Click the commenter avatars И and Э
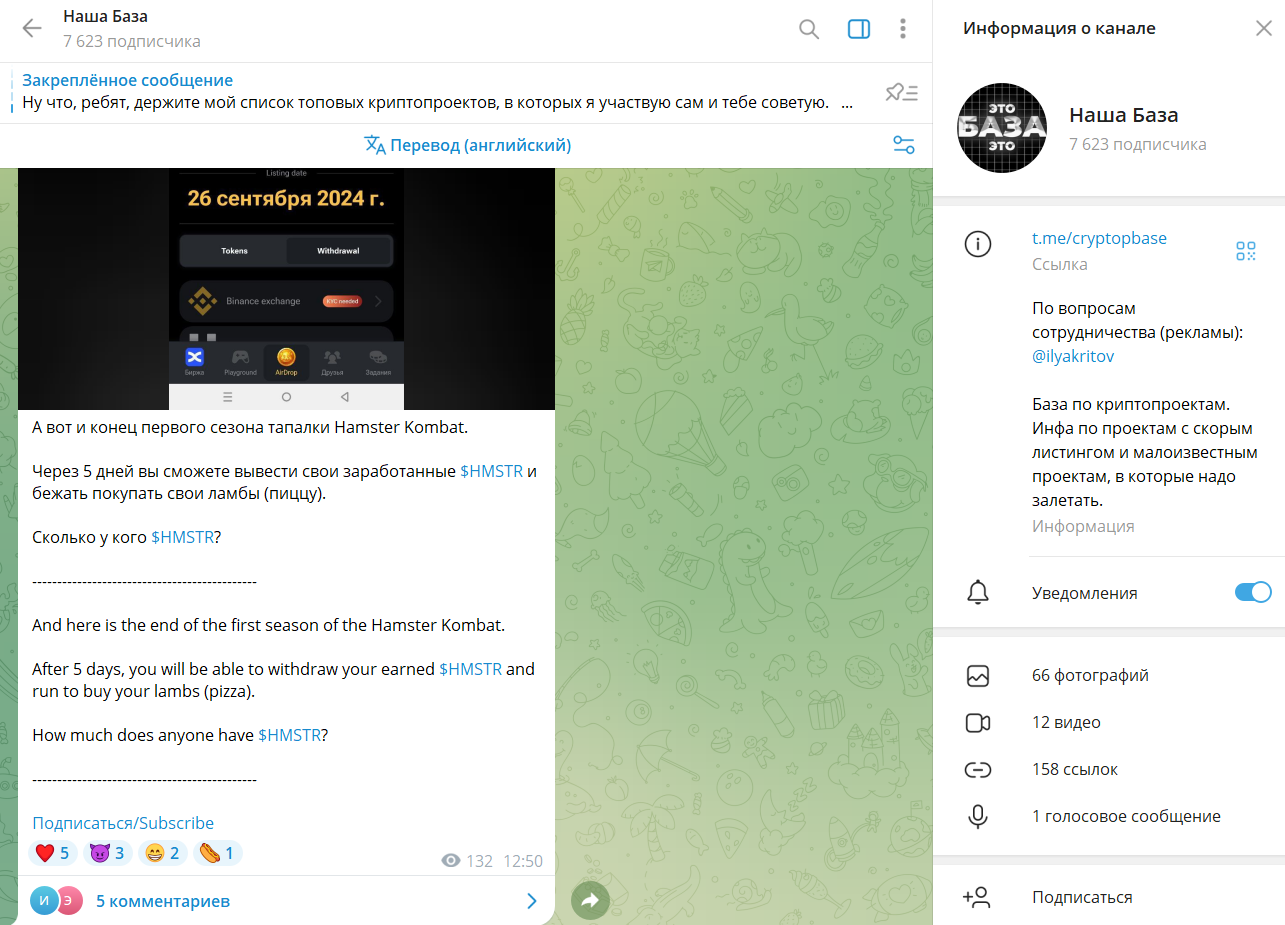The width and height of the screenshot is (1285, 925). 56,901
